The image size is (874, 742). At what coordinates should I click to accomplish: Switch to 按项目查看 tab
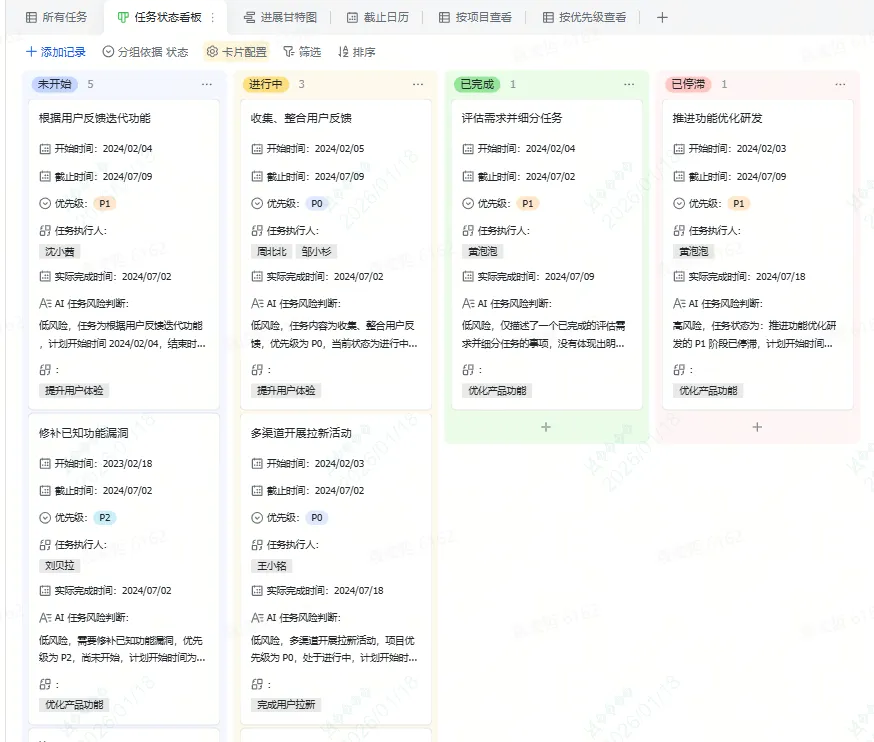click(x=475, y=17)
